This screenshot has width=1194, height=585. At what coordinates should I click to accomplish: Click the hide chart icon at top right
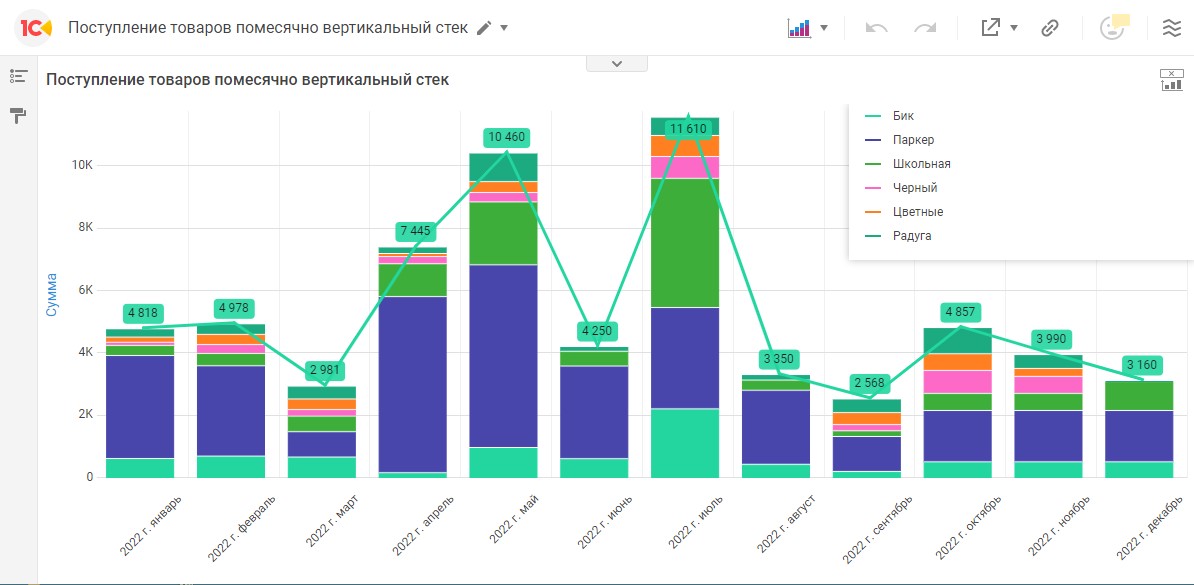click(x=1170, y=80)
